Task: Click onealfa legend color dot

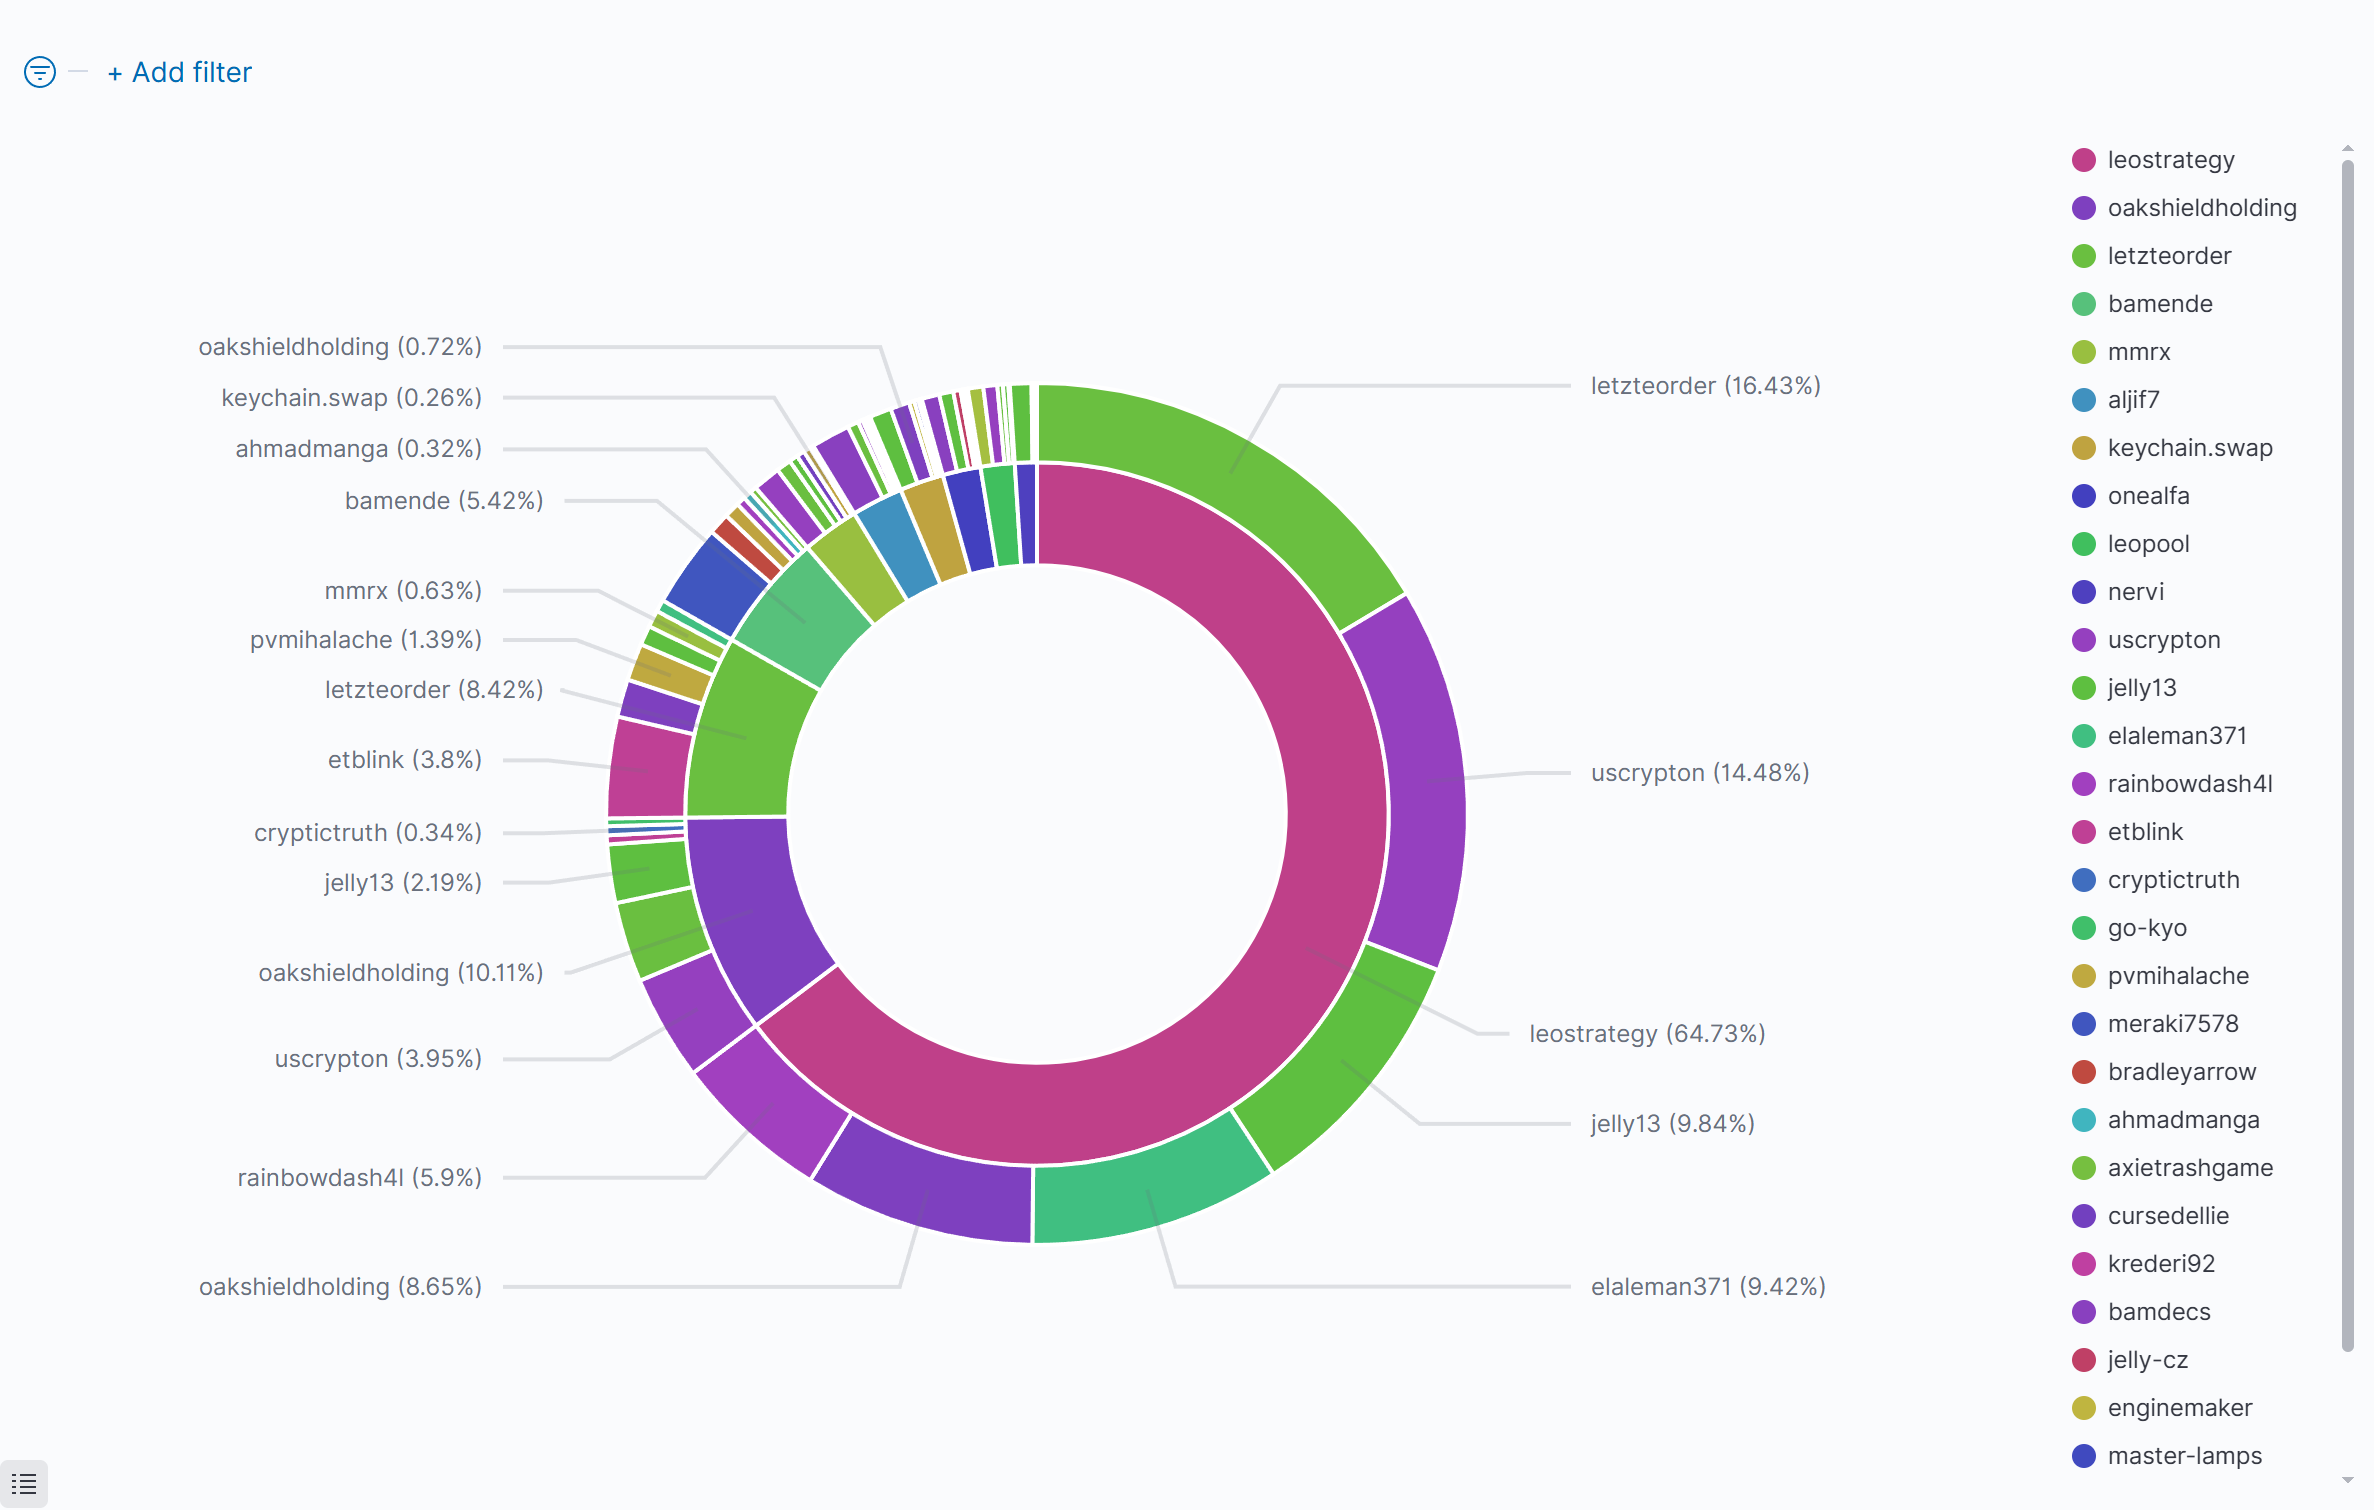Action: [x=2083, y=496]
